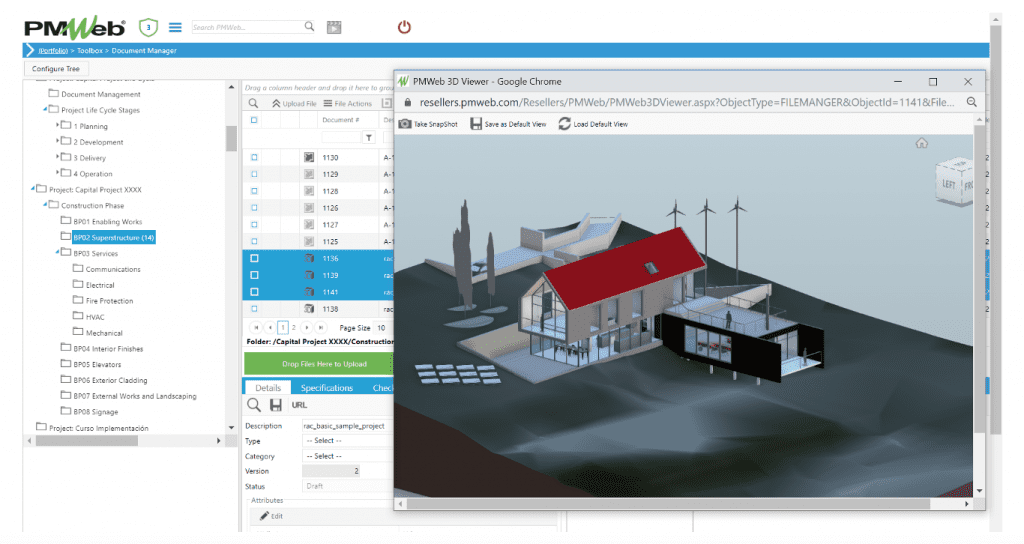
Task: Click the Description field in details panel
Action: point(347,426)
